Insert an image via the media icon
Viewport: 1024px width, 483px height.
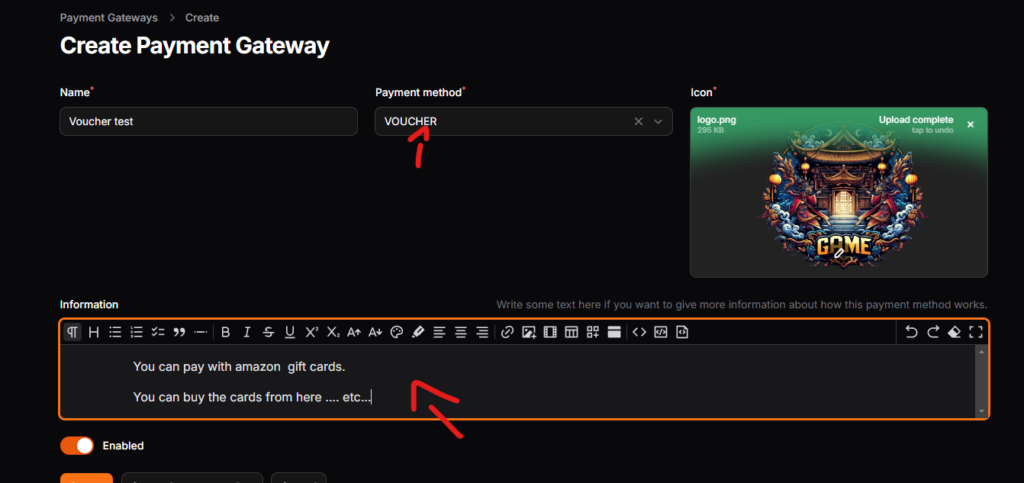[529, 332]
